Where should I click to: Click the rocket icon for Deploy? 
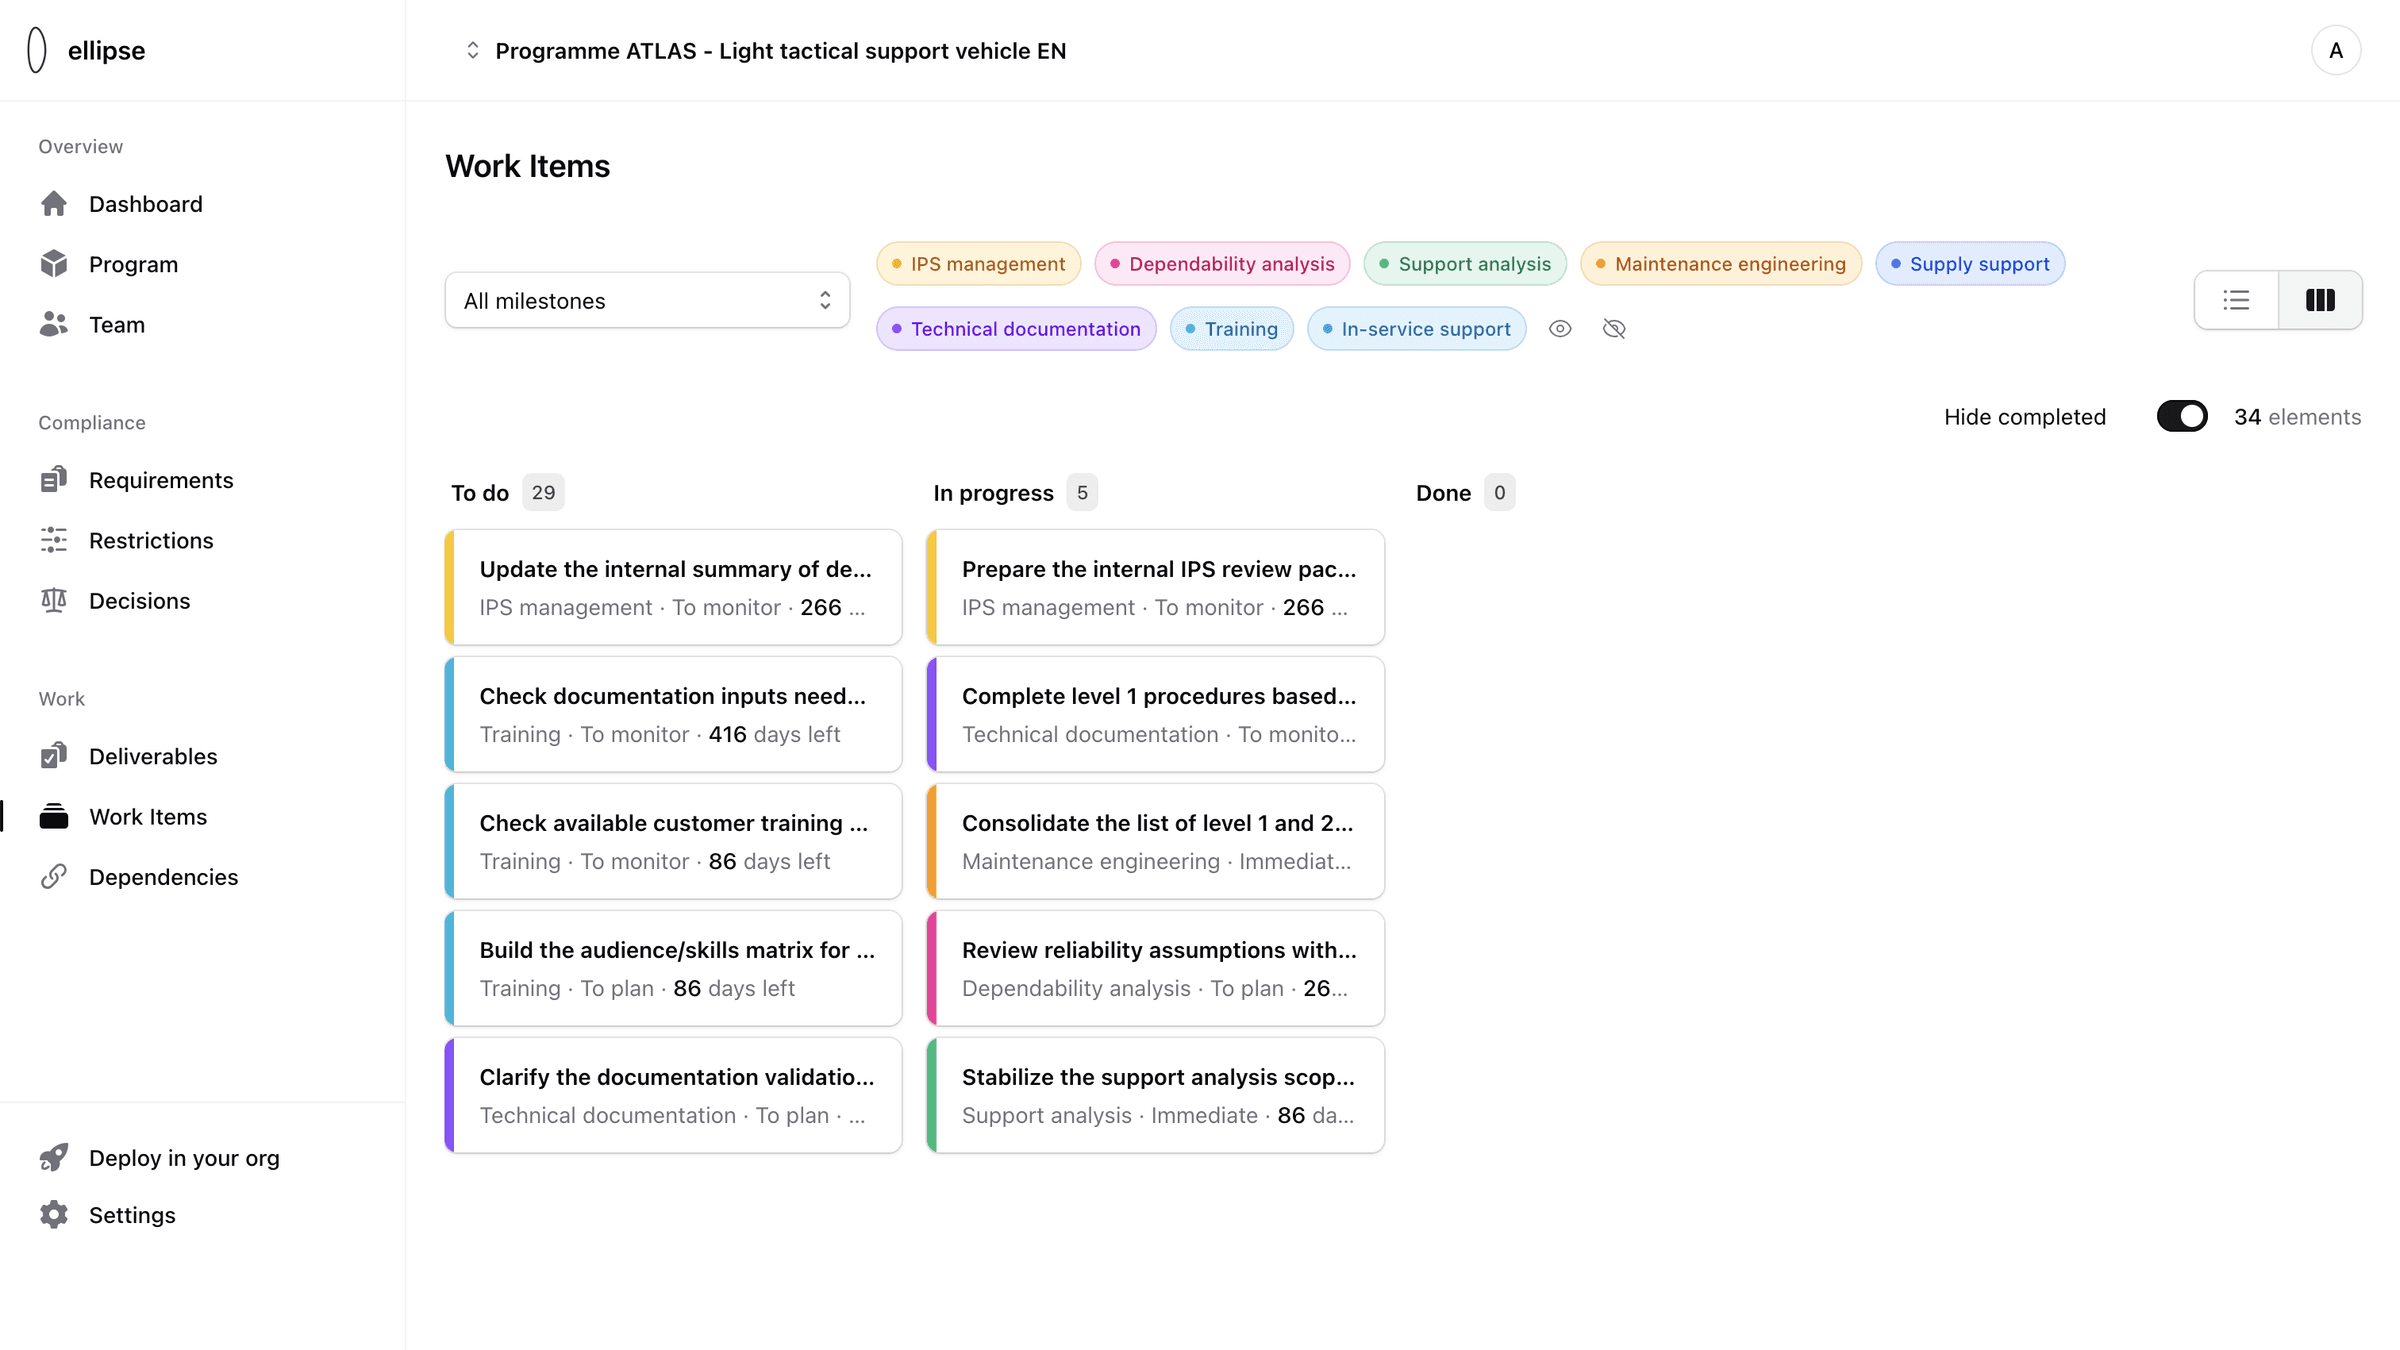[x=54, y=1157]
